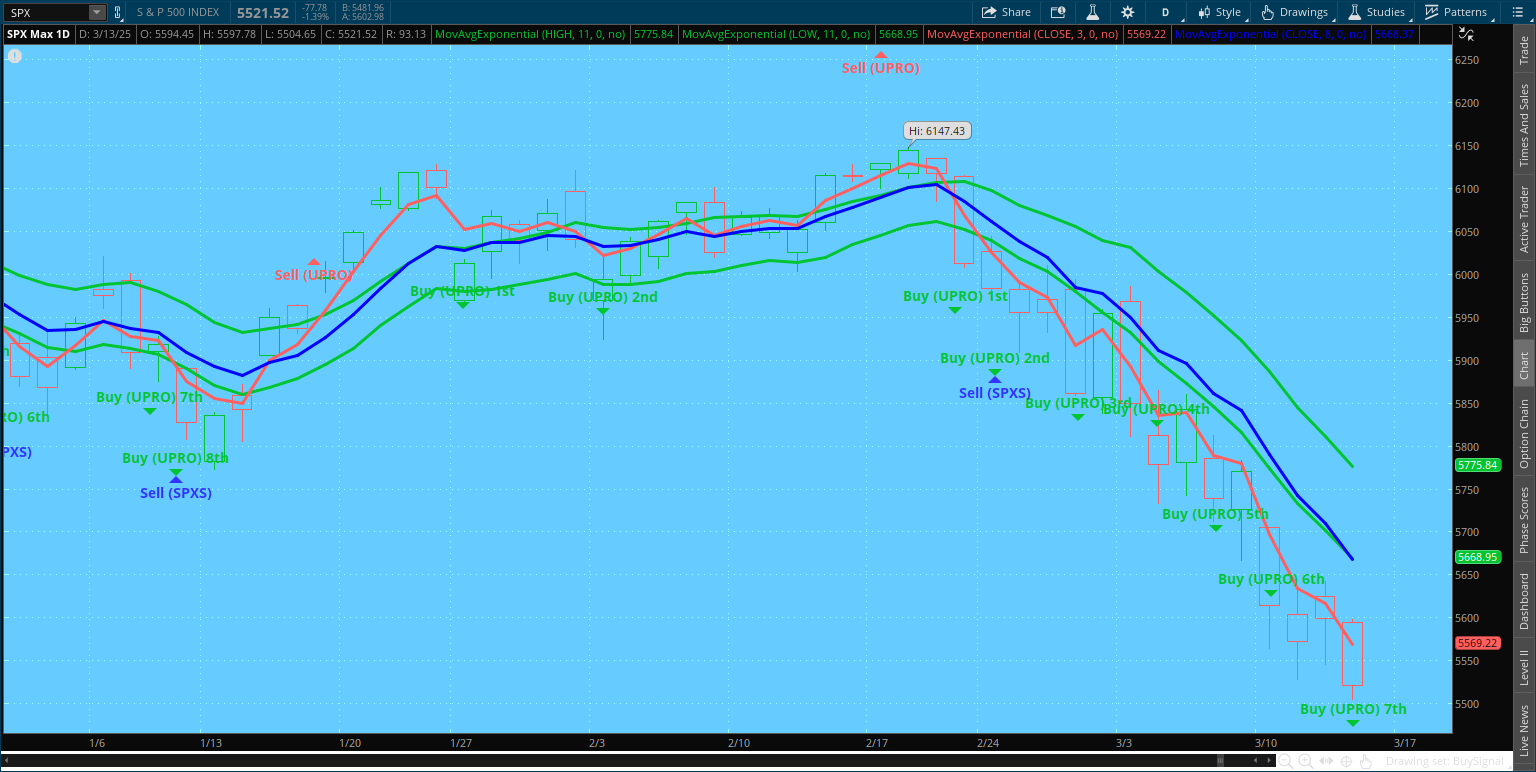The image size is (1536, 772).
Task: Expand the SPX symbol dropdown arrow
Action: click(x=97, y=13)
